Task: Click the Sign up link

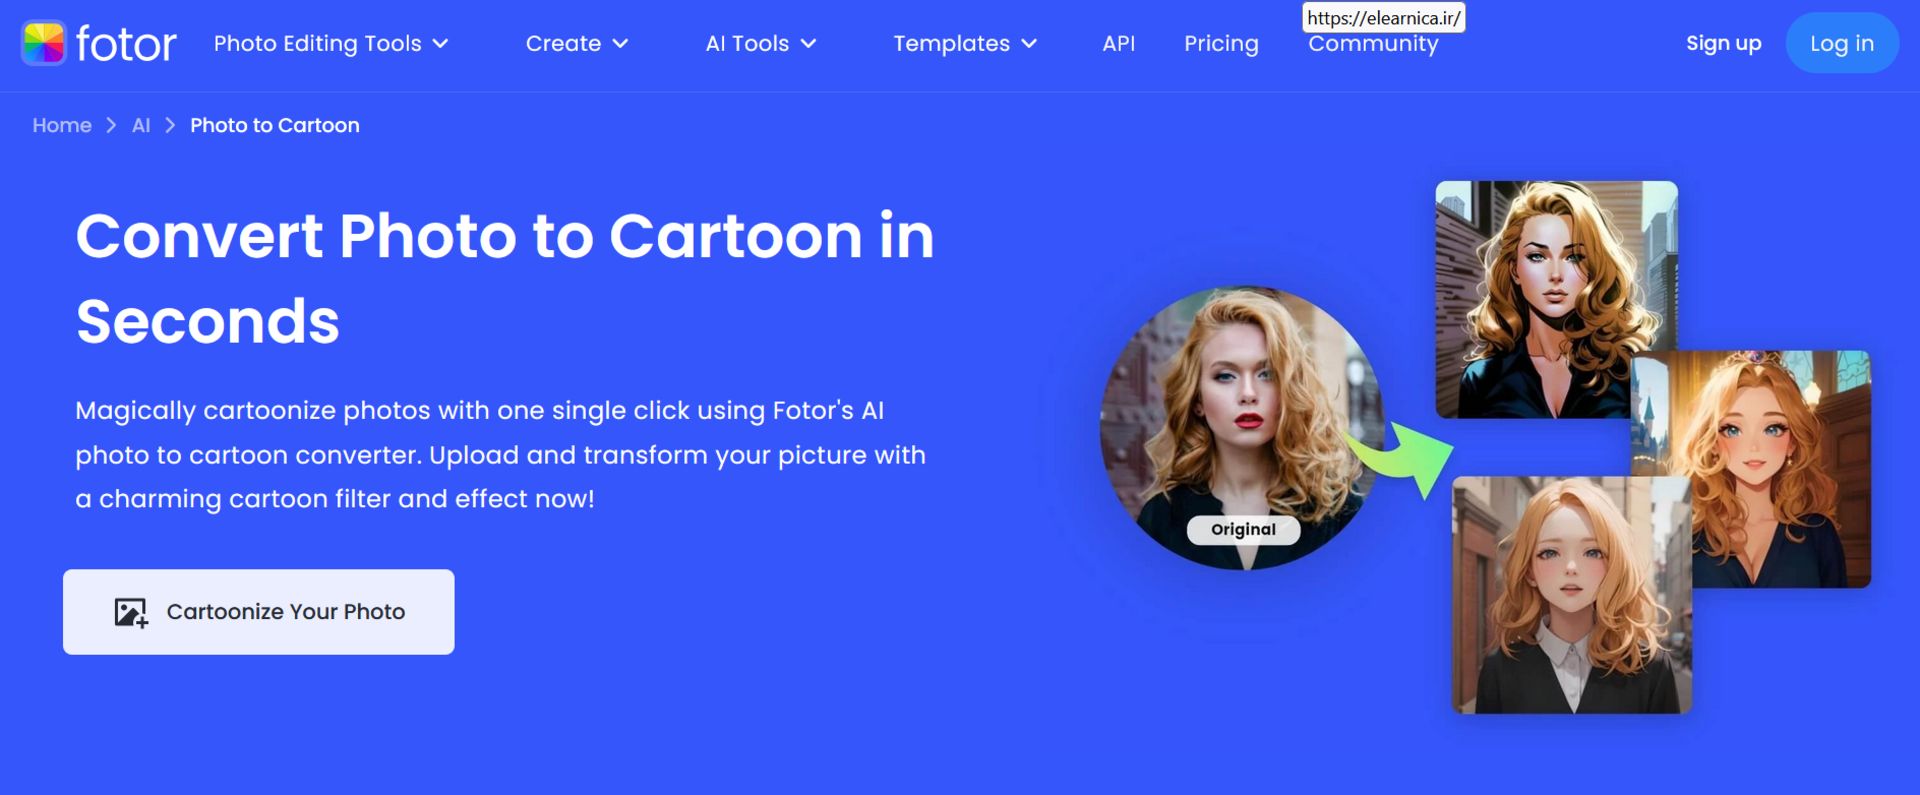Action: (1723, 43)
